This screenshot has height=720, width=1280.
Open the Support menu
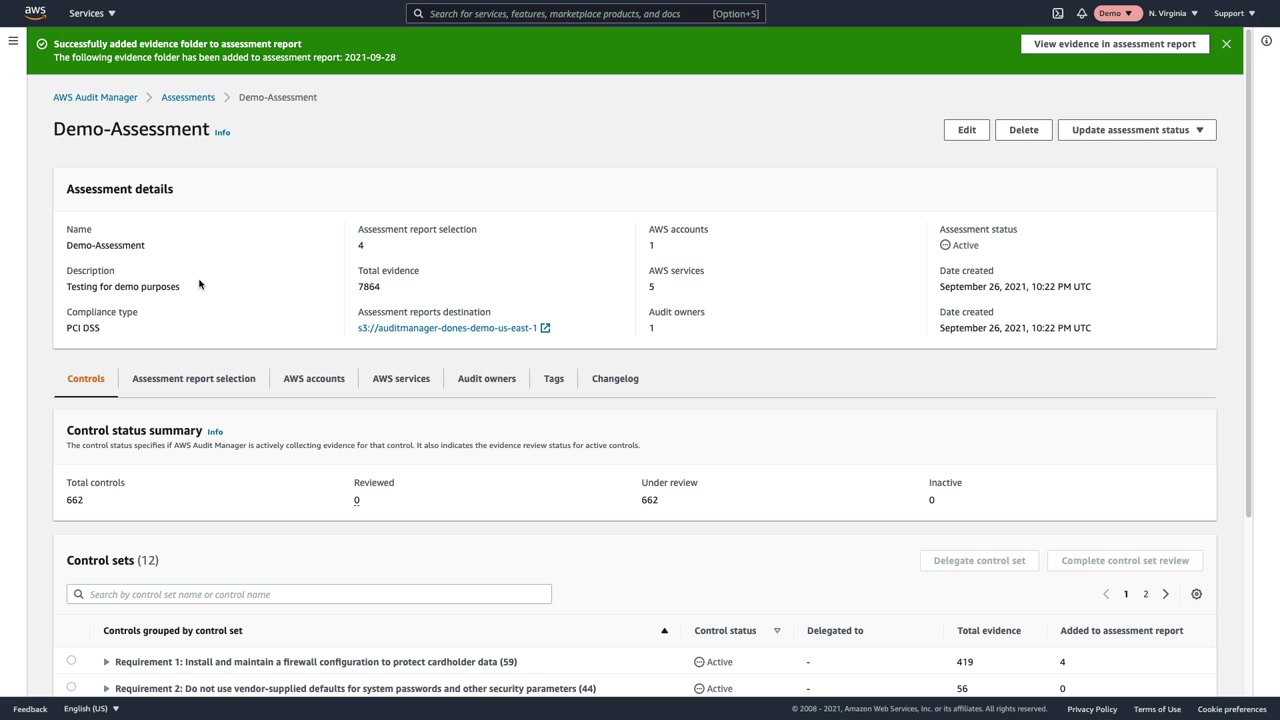click(x=1234, y=13)
